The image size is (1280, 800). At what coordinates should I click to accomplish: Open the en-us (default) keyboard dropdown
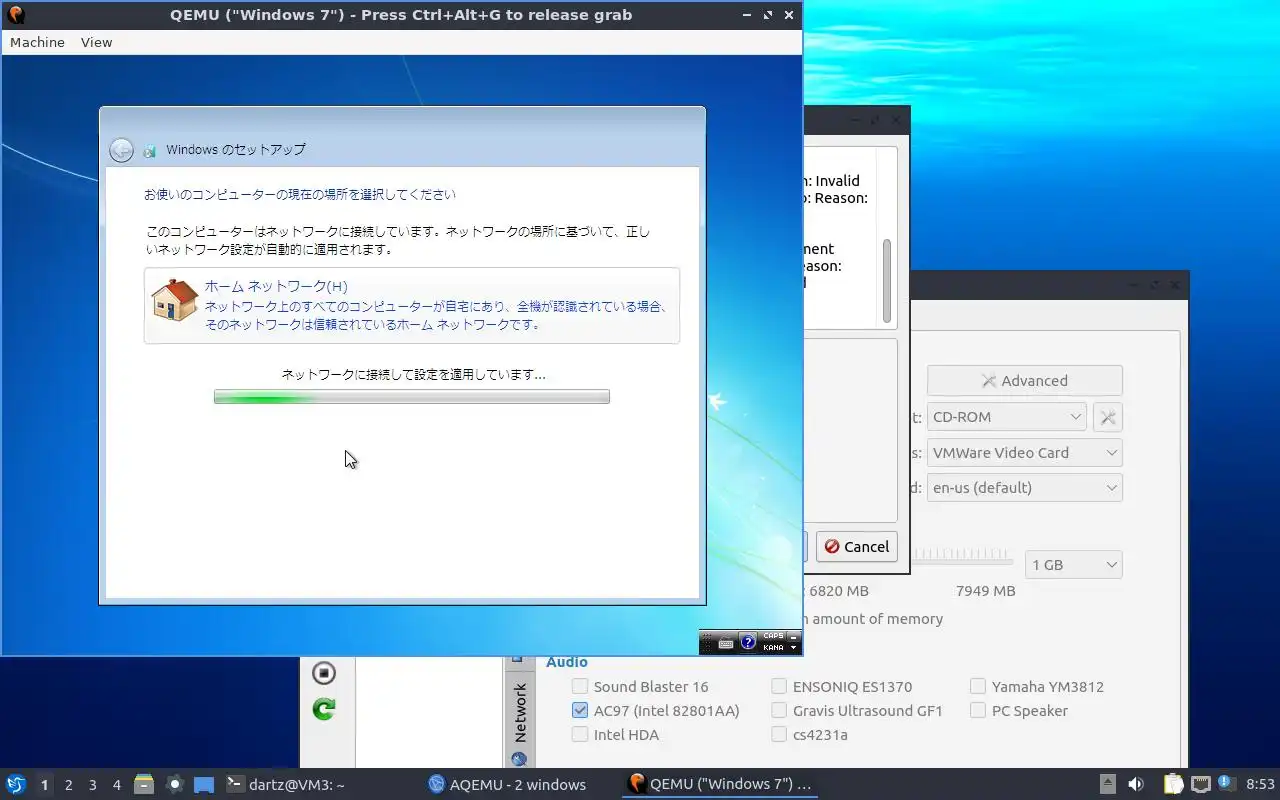pyautogui.click(x=1024, y=487)
